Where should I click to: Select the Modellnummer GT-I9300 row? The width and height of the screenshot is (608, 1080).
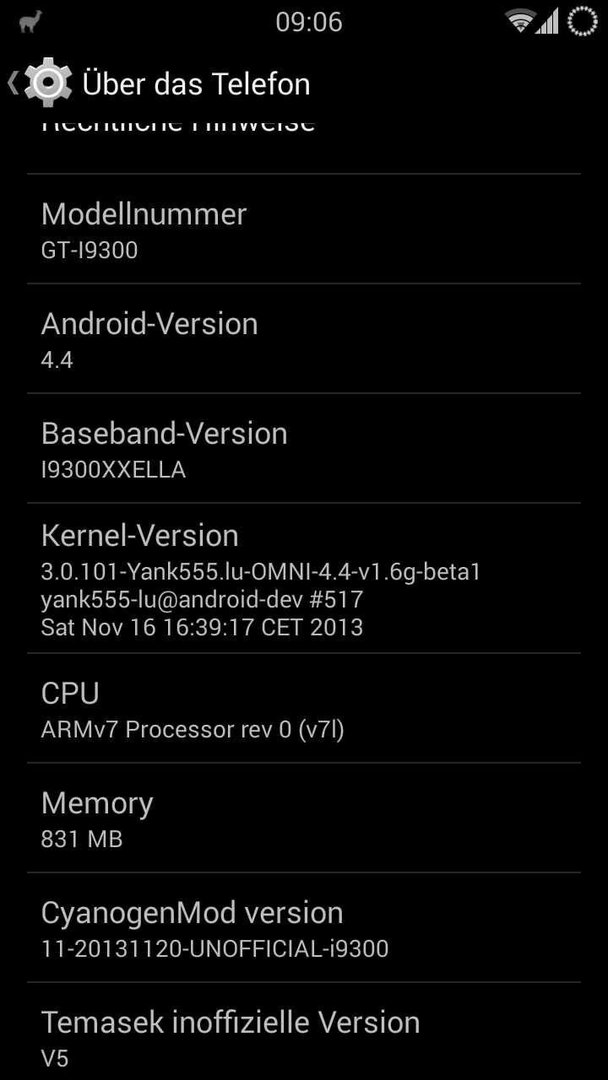pos(304,229)
